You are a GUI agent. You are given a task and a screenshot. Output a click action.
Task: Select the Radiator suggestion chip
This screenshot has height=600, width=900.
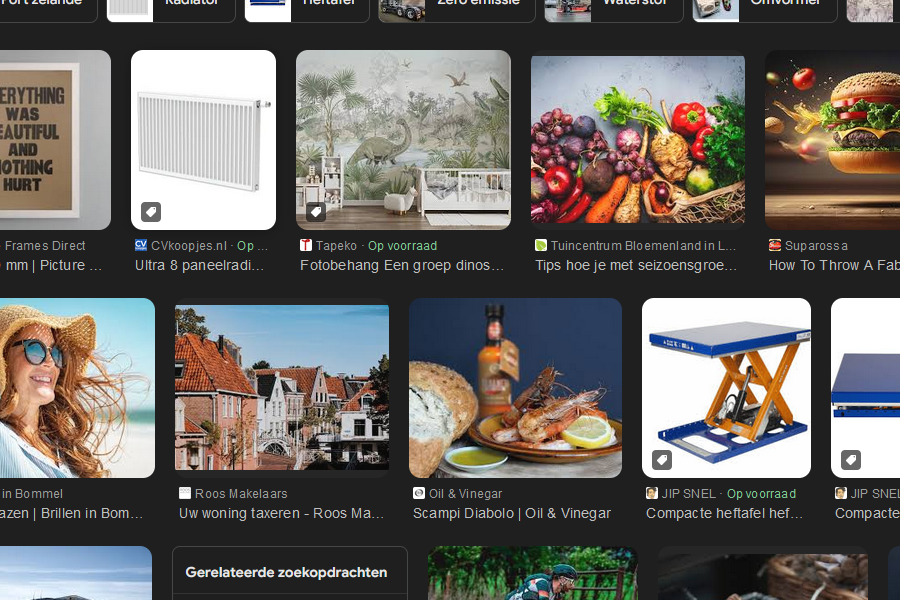pyautogui.click(x=170, y=5)
